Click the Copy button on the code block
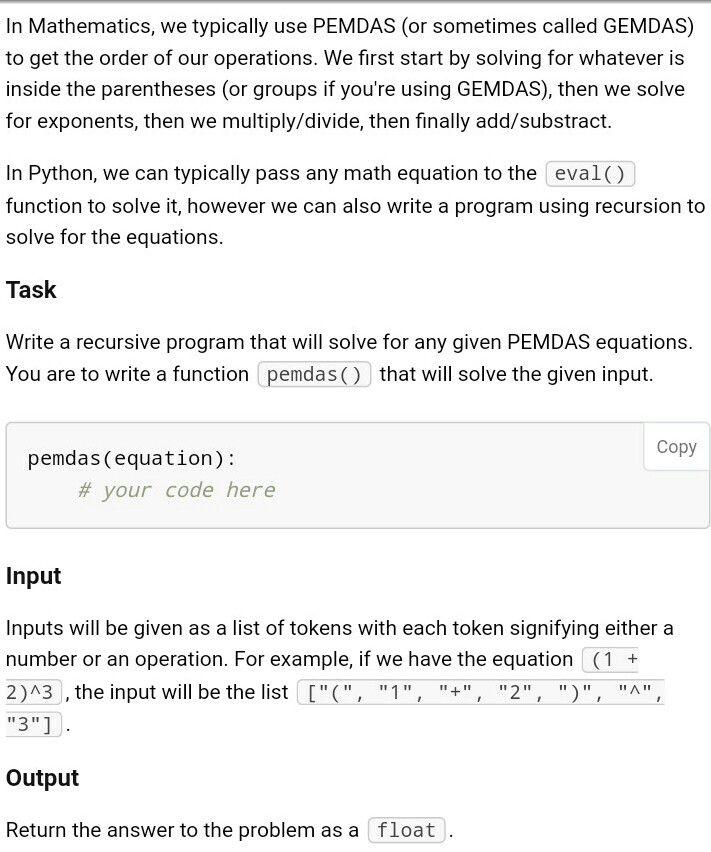The width and height of the screenshot is (711, 852). coord(675,447)
